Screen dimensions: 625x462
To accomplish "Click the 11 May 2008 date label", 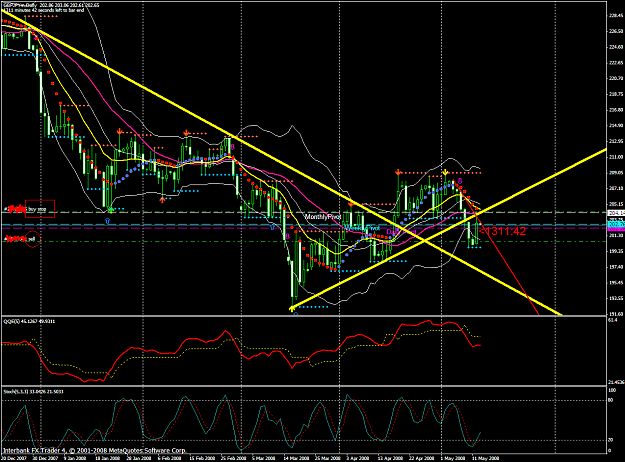I will [x=486, y=458].
